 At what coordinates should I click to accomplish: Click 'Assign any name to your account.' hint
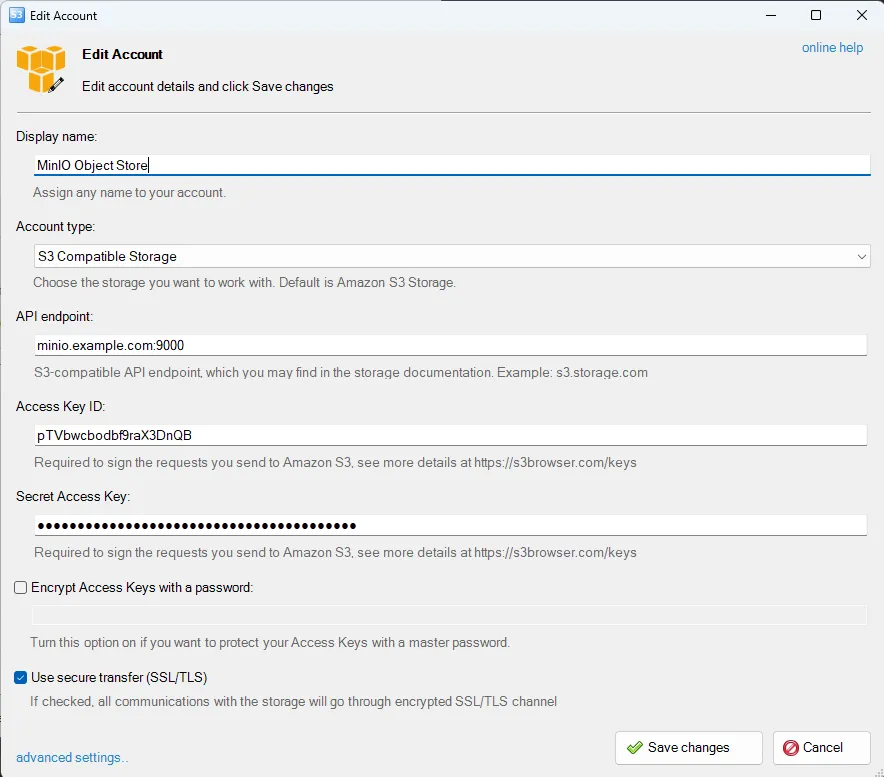(x=129, y=193)
